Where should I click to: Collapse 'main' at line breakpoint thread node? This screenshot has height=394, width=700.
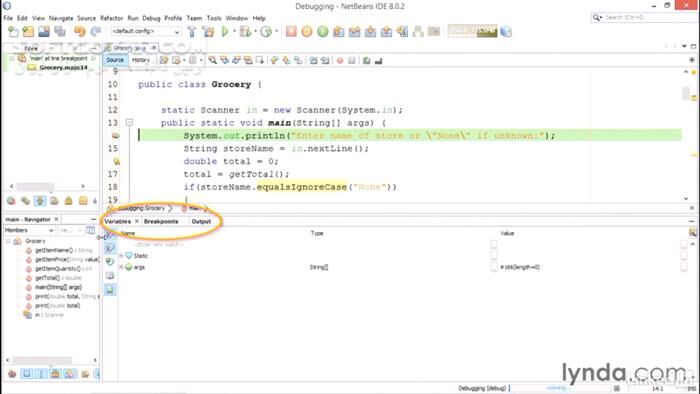click(12, 58)
